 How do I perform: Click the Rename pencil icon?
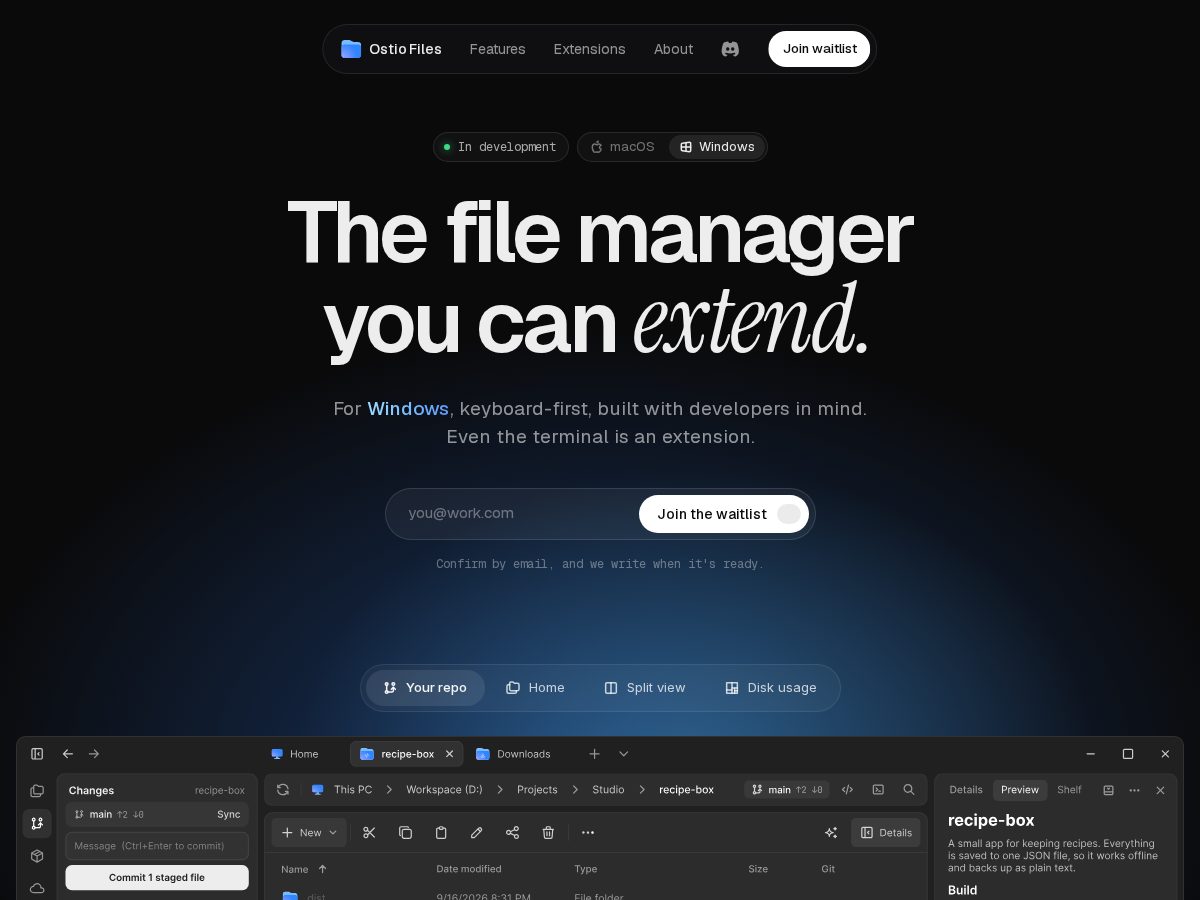tap(477, 832)
